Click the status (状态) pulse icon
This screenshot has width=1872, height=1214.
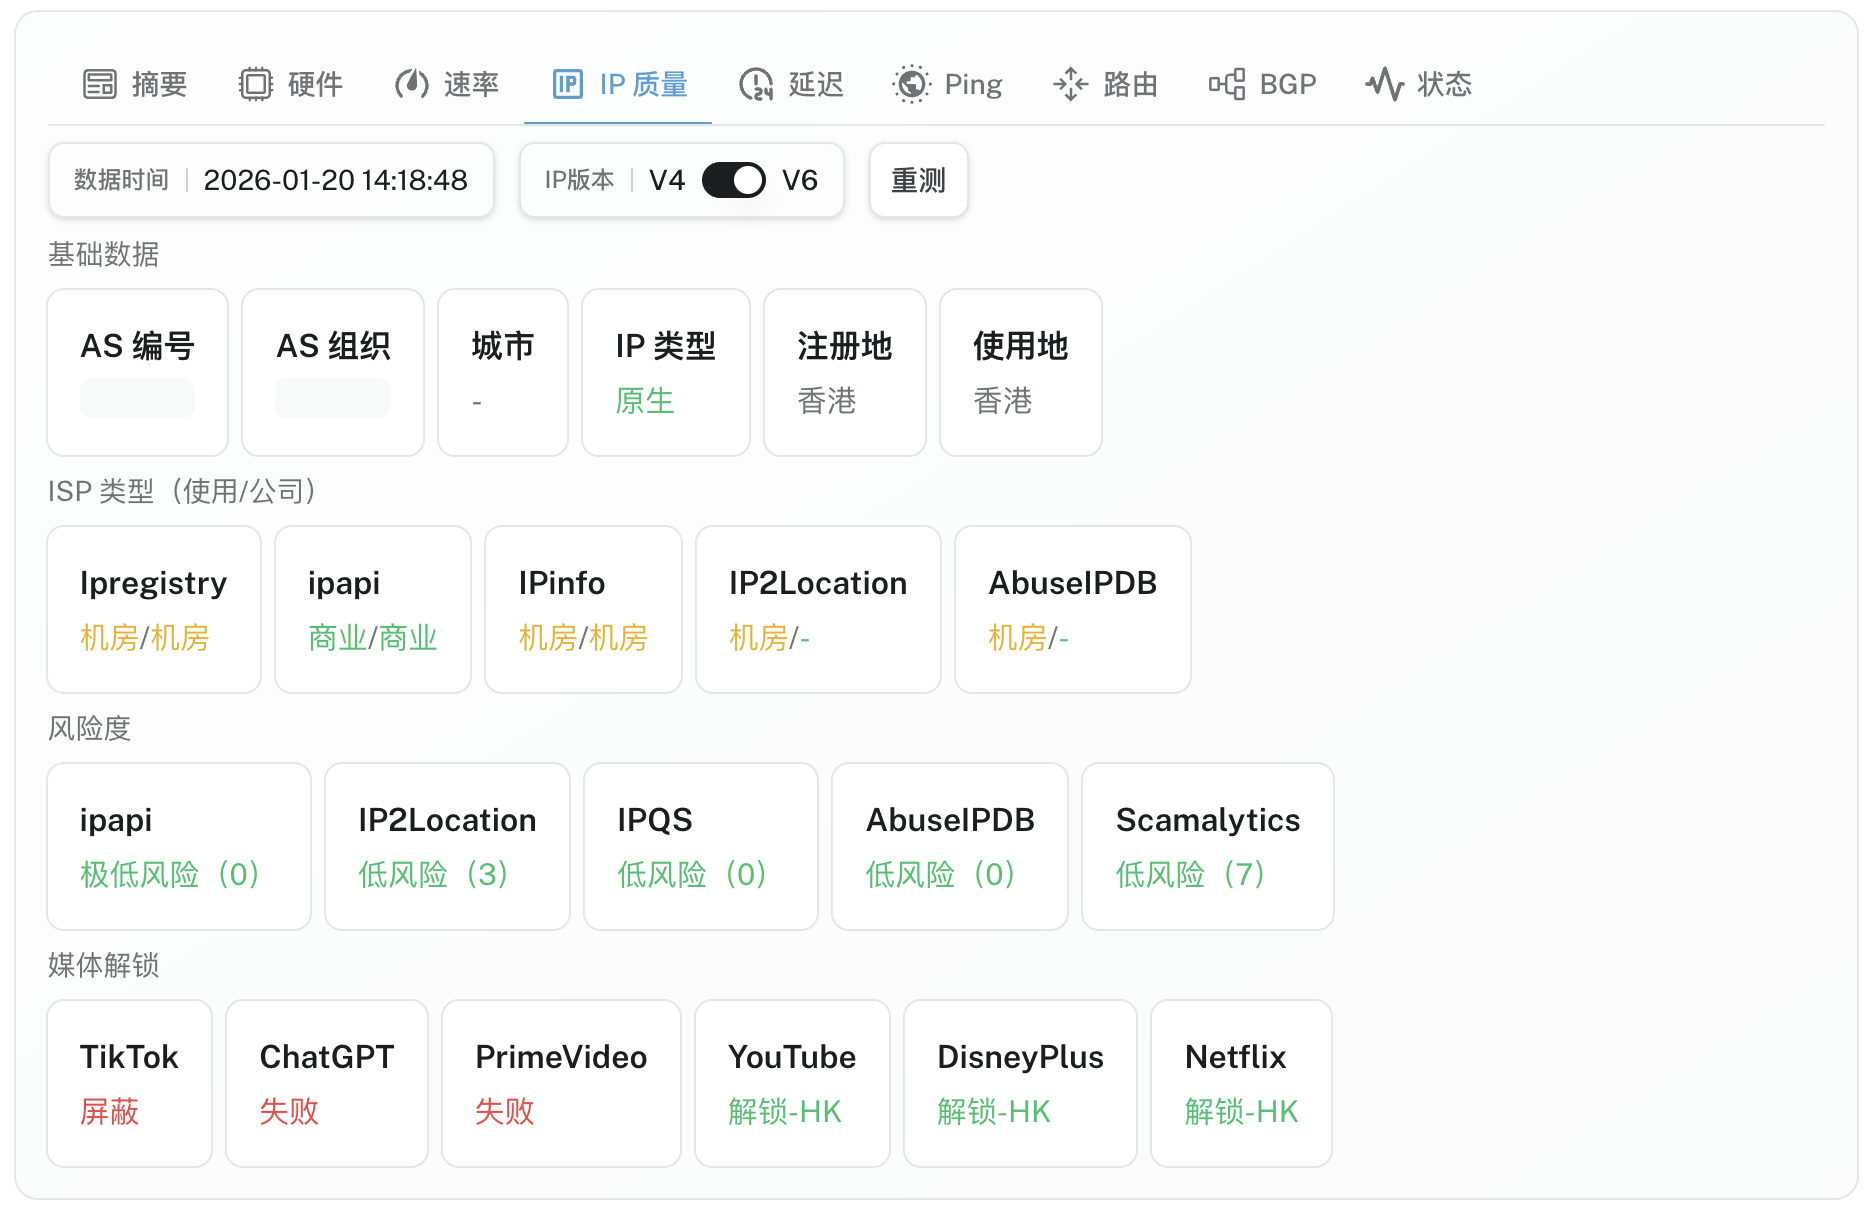point(1384,84)
